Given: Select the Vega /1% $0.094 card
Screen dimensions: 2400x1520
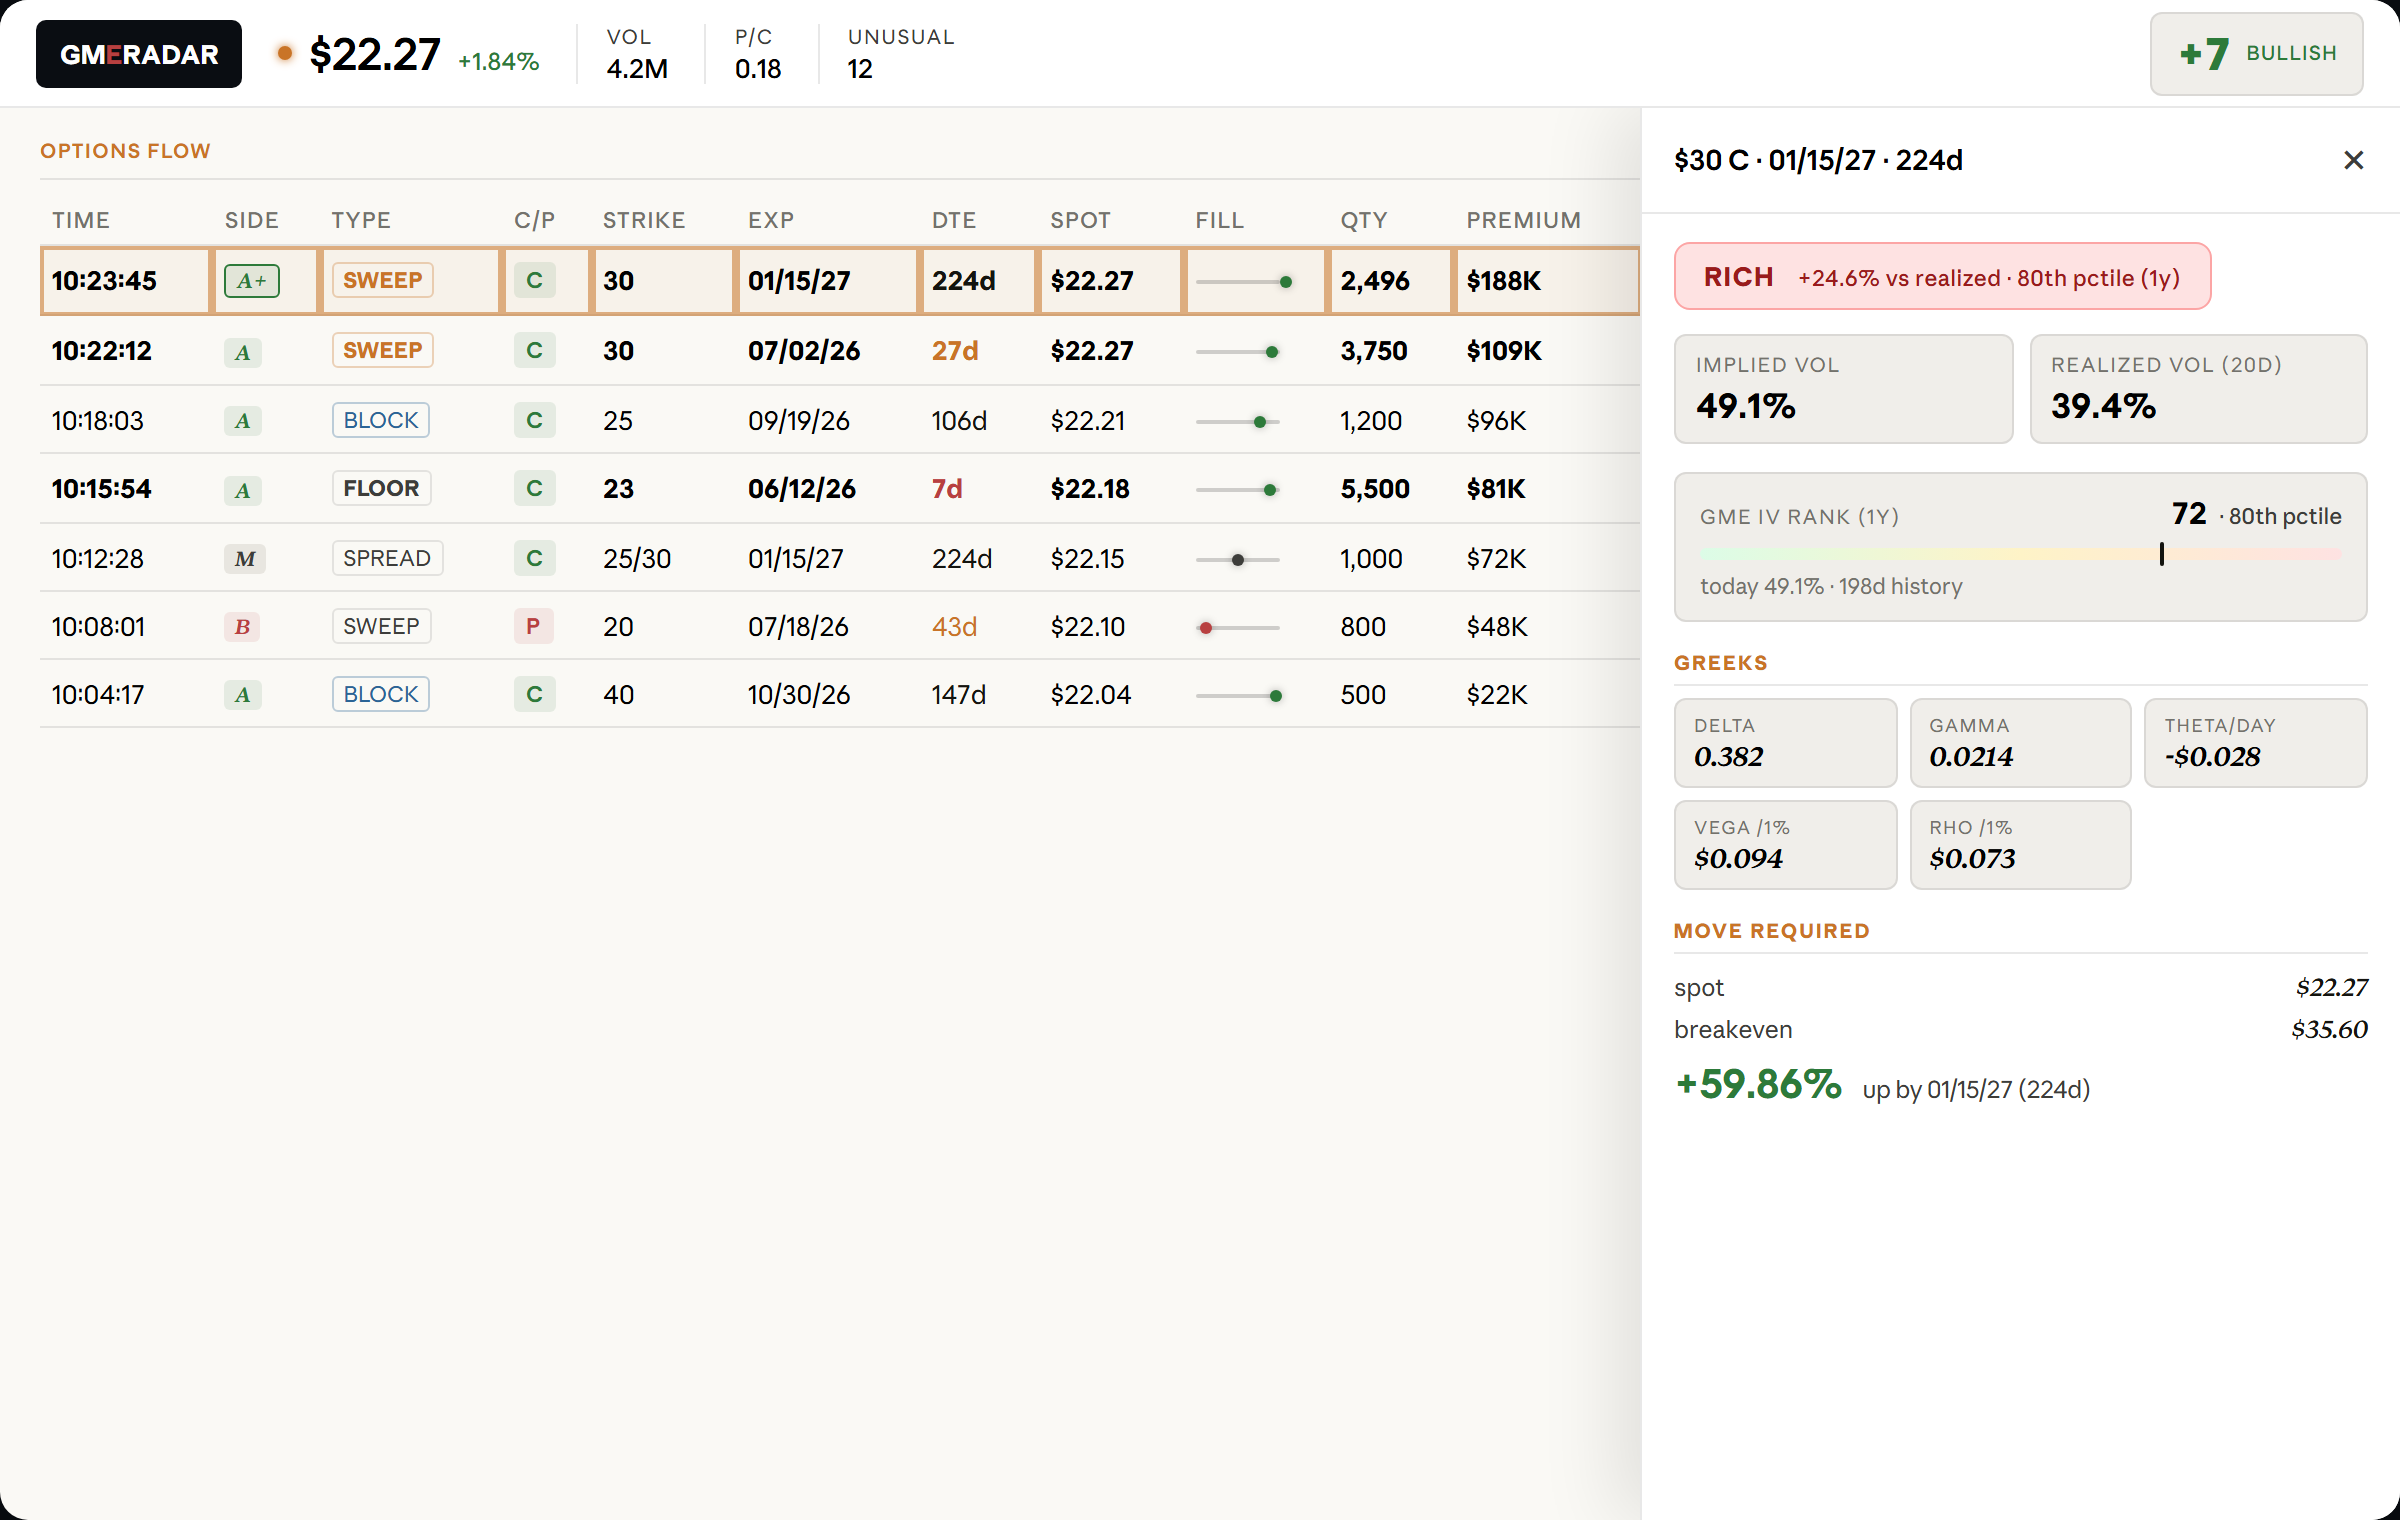Looking at the screenshot, I should click(x=1785, y=845).
